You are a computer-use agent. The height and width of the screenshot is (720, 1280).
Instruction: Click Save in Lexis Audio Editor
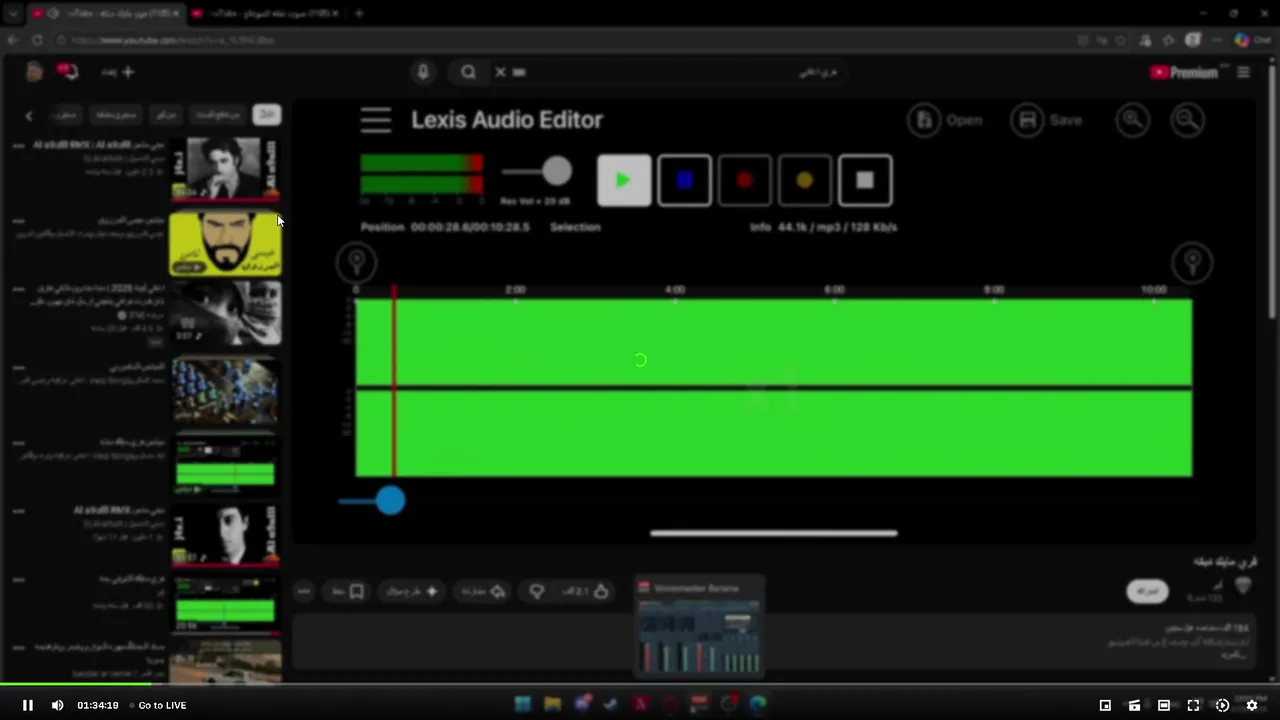1047,120
